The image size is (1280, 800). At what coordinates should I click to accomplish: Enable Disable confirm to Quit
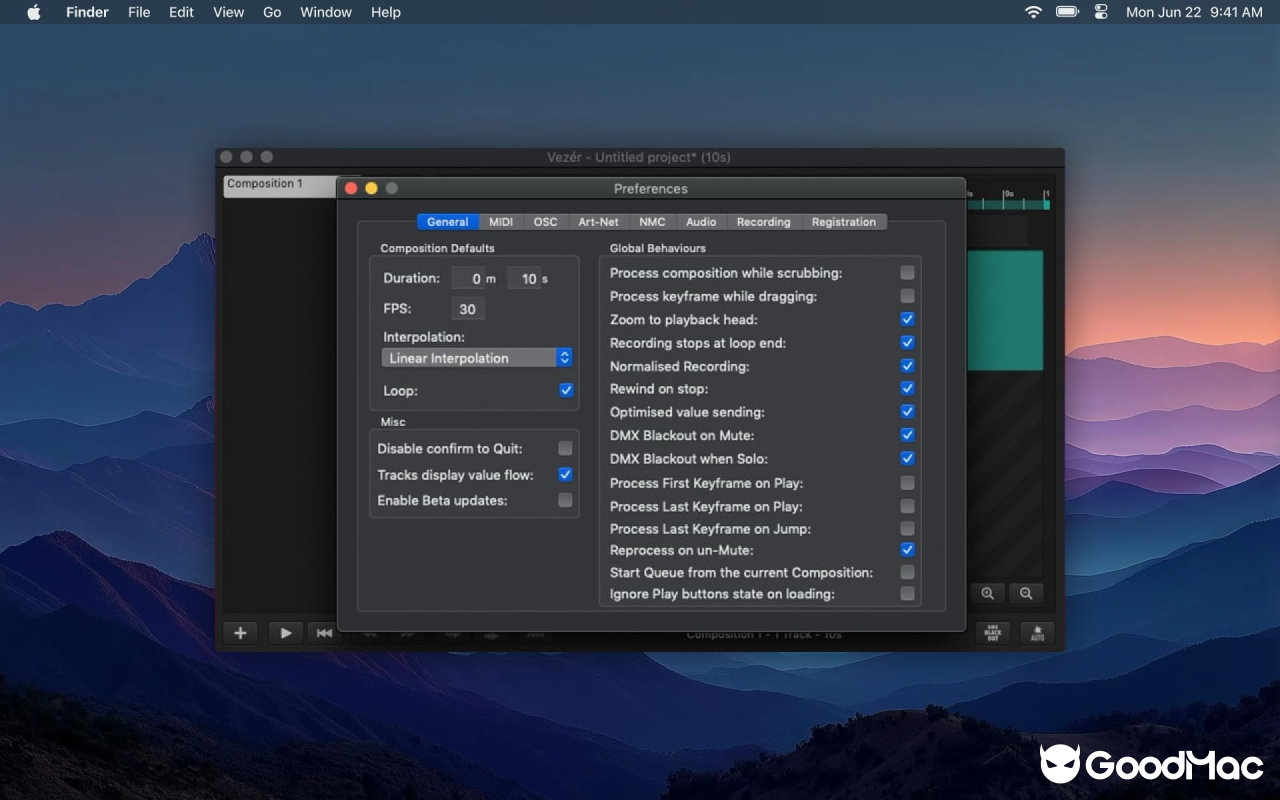pos(565,448)
